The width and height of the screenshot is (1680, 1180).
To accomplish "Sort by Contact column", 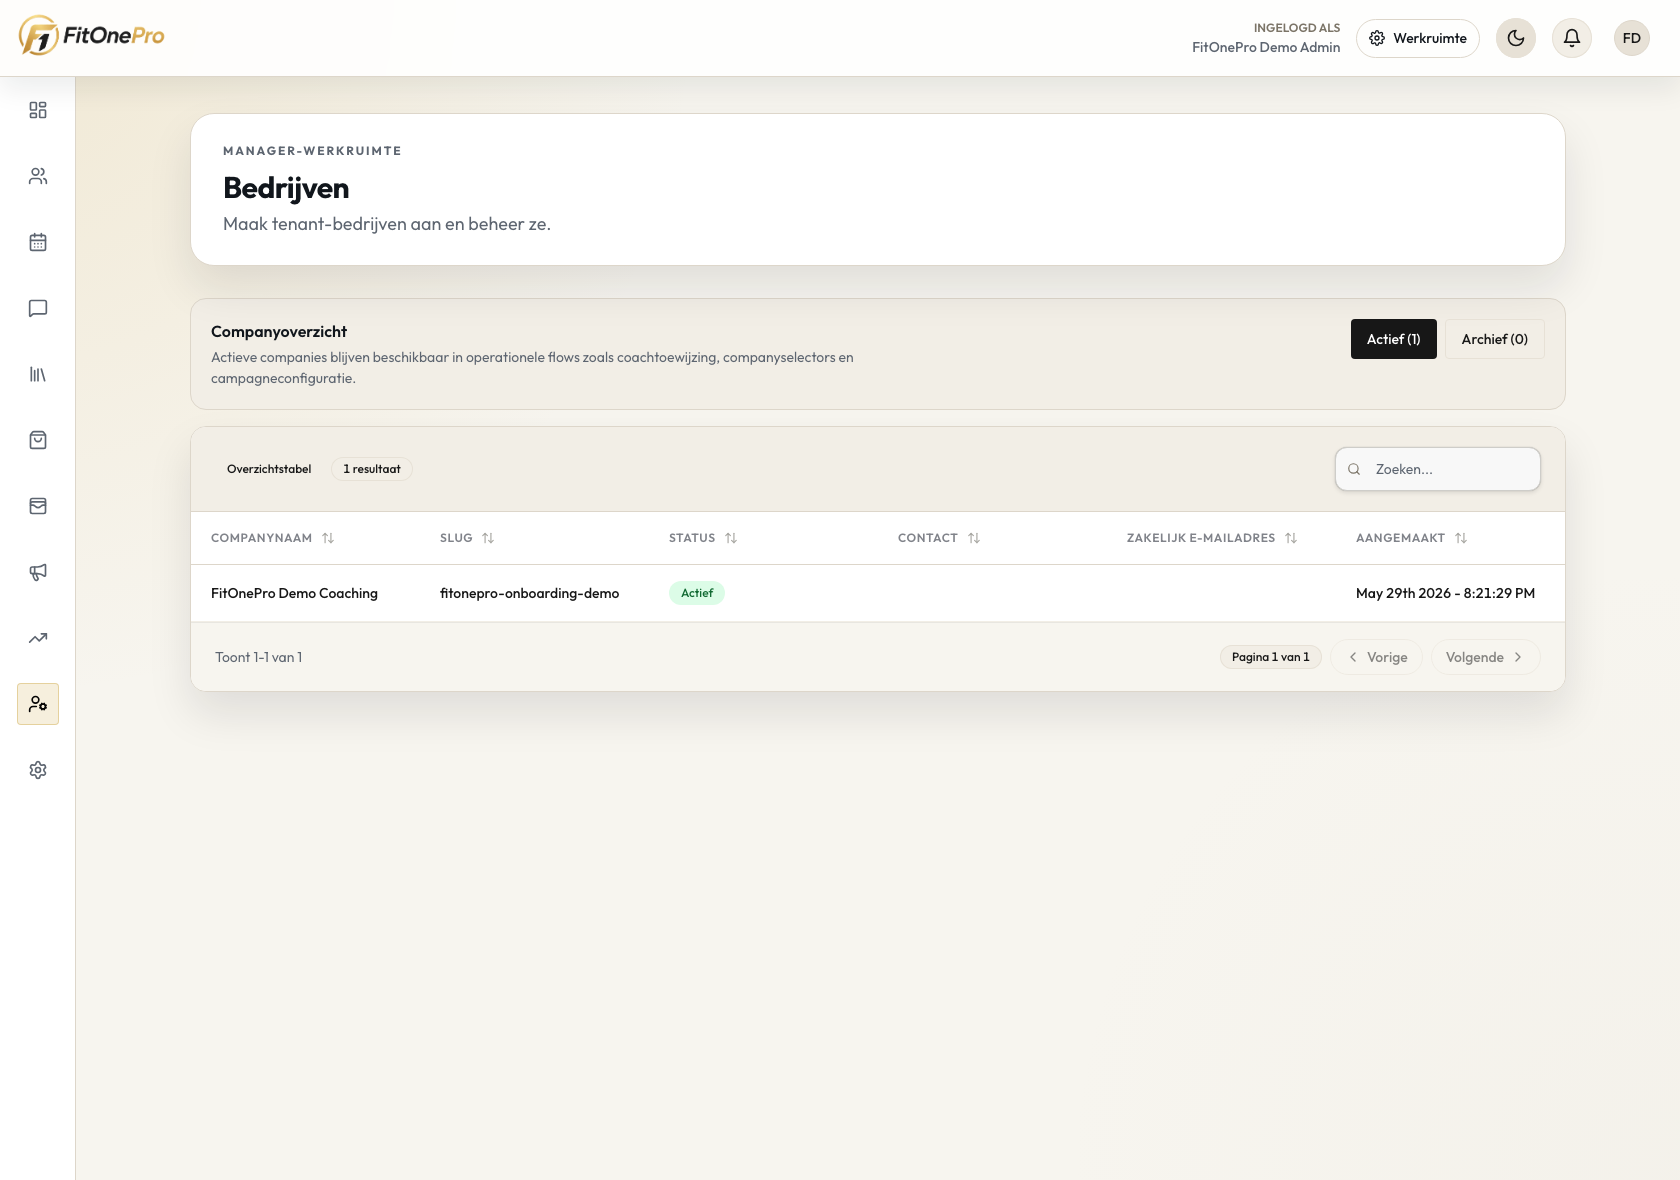I will click(x=939, y=538).
